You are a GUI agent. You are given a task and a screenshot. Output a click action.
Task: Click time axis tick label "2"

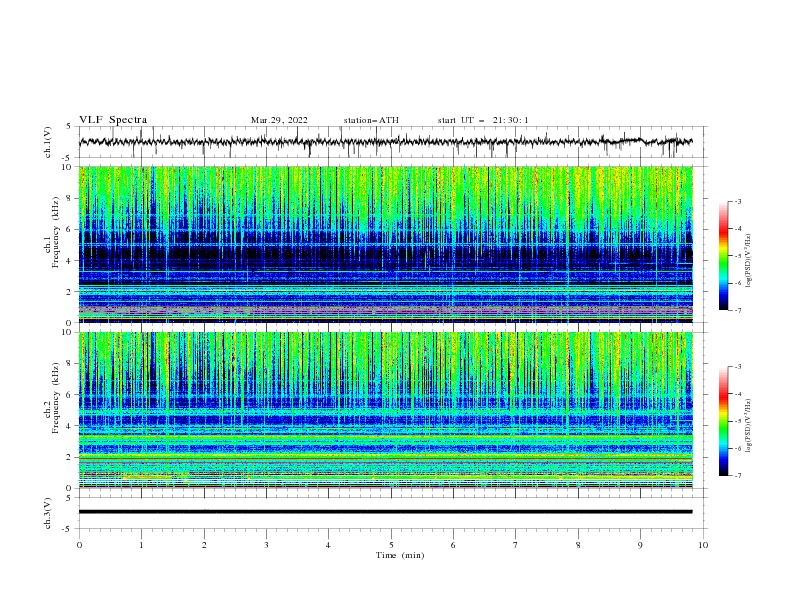(204, 545)
